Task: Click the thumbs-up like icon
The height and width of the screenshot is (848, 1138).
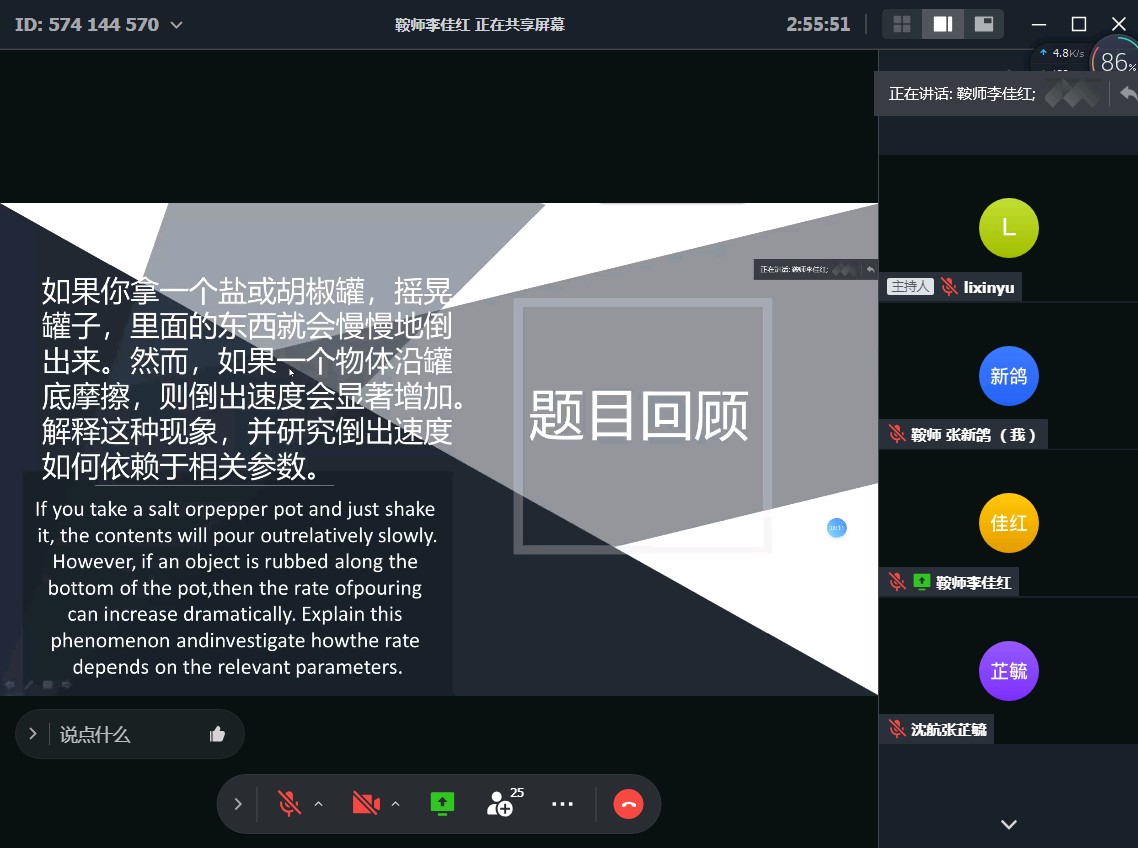Action: click(x=217, y=734)
